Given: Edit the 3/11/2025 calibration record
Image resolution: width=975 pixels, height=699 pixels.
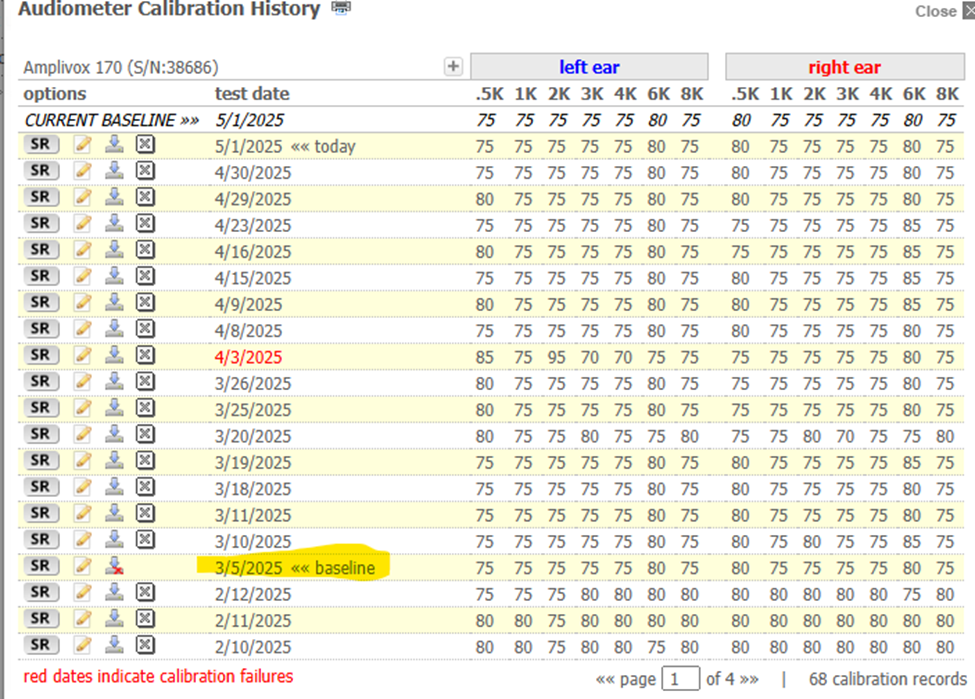Looking at the screenshot, I should (x=84, y=513).
